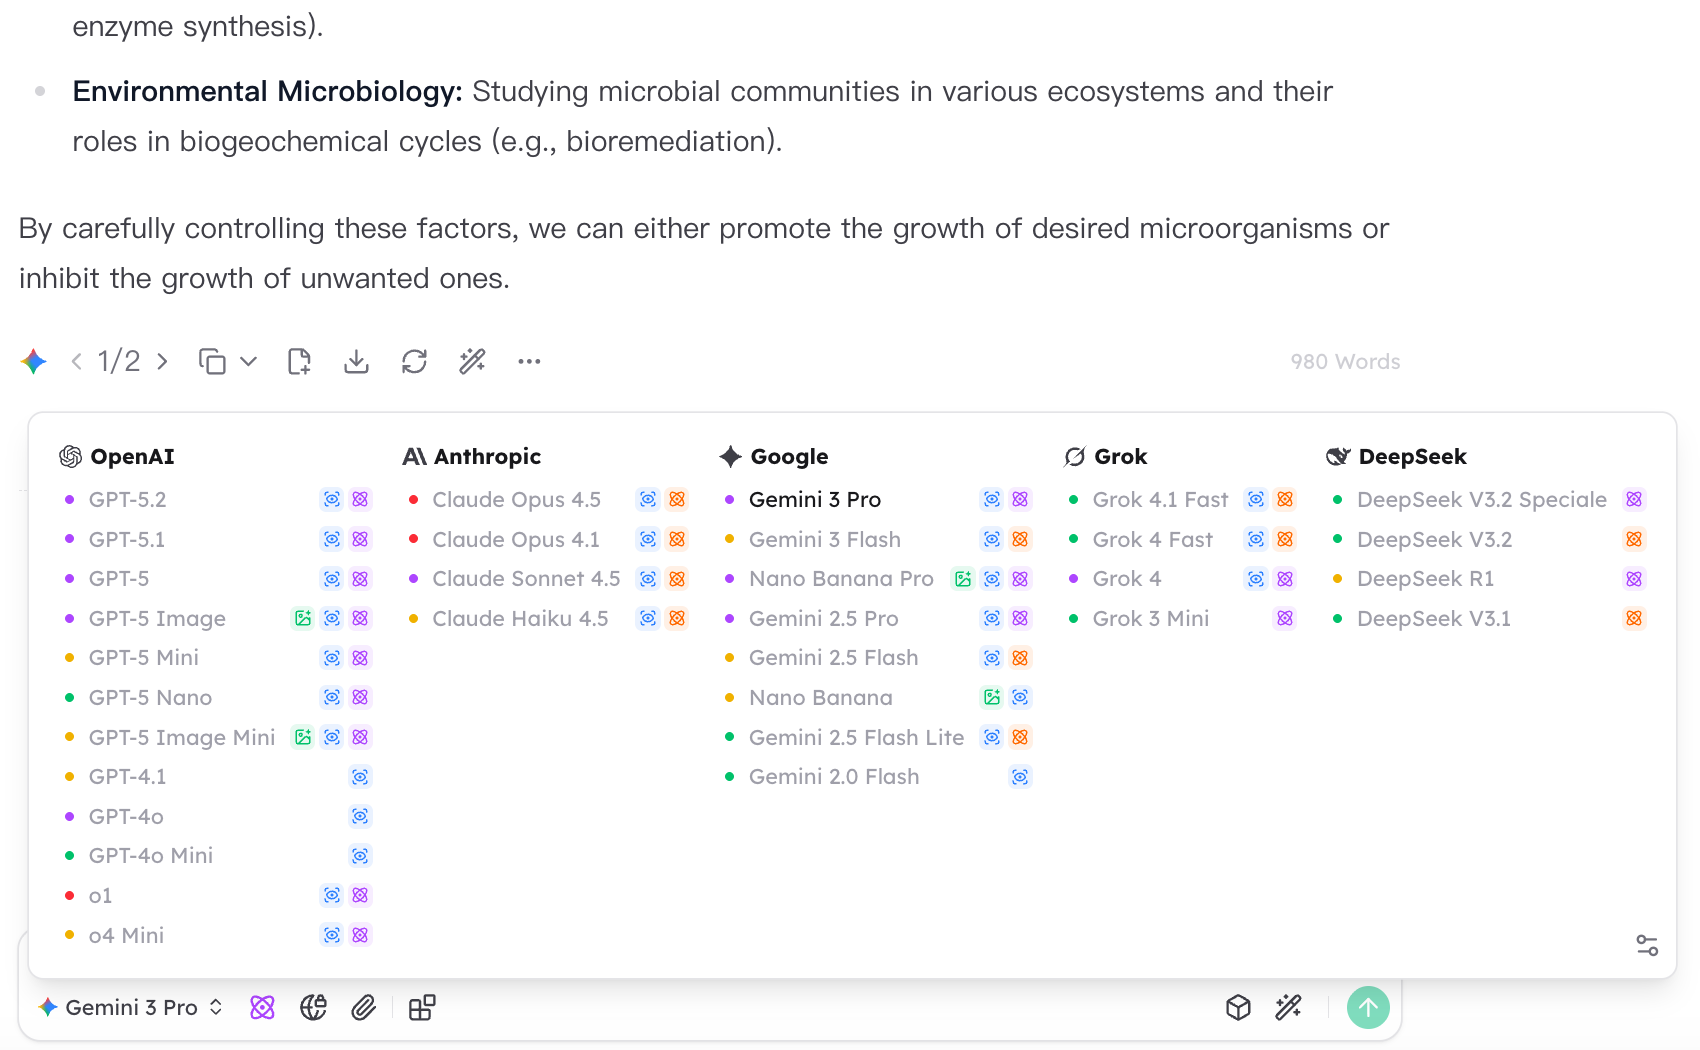Click the magic wand icon beside send button
This screenshot has height=1050, width=1700.
coord(1289,1007)
